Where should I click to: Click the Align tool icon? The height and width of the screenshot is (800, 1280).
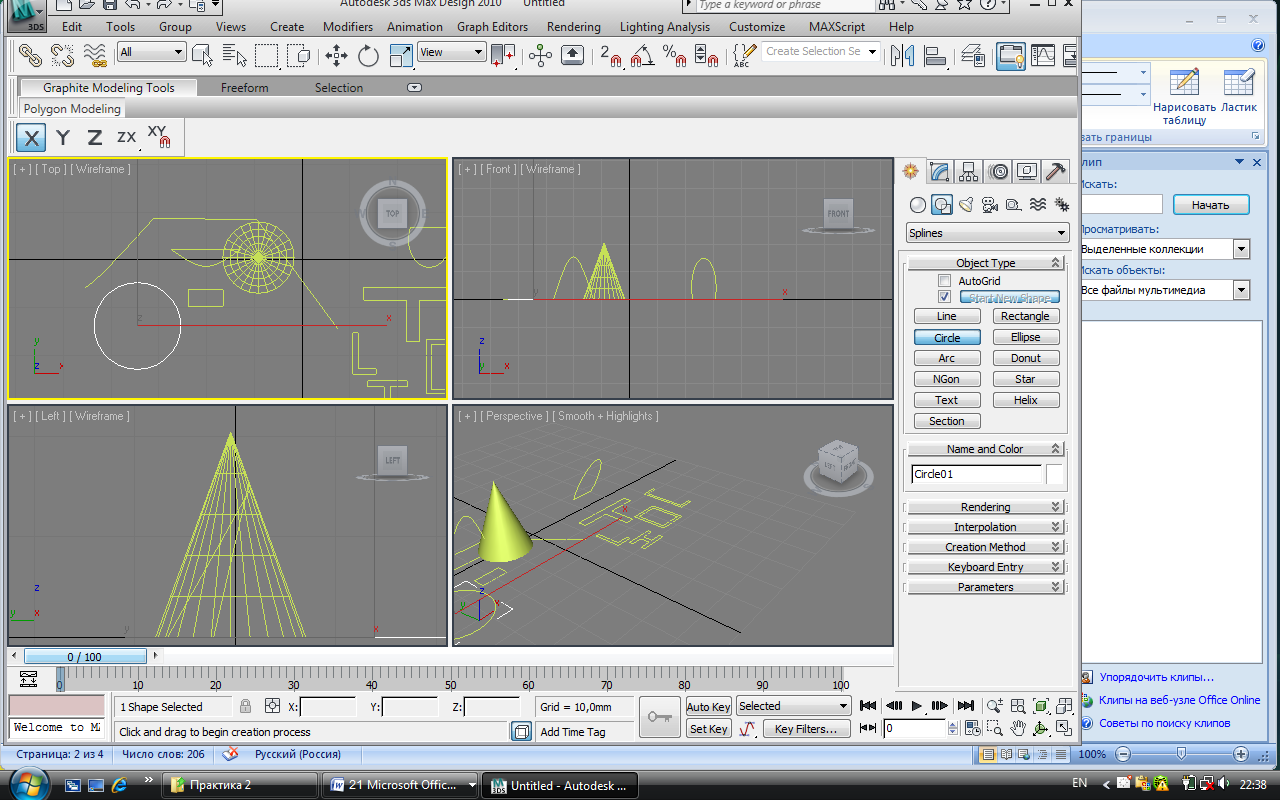[x=934, y=55]
